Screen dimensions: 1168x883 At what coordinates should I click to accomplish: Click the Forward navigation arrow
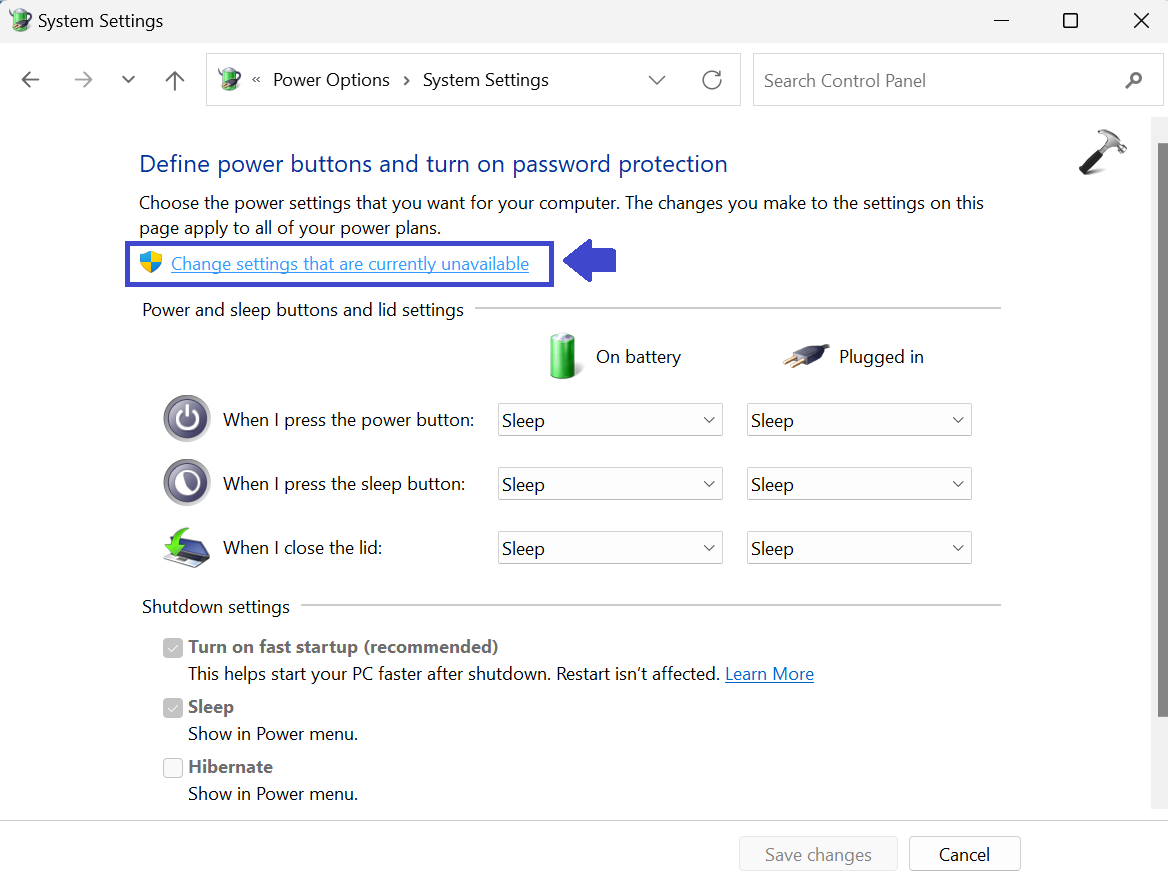point(83,80)
